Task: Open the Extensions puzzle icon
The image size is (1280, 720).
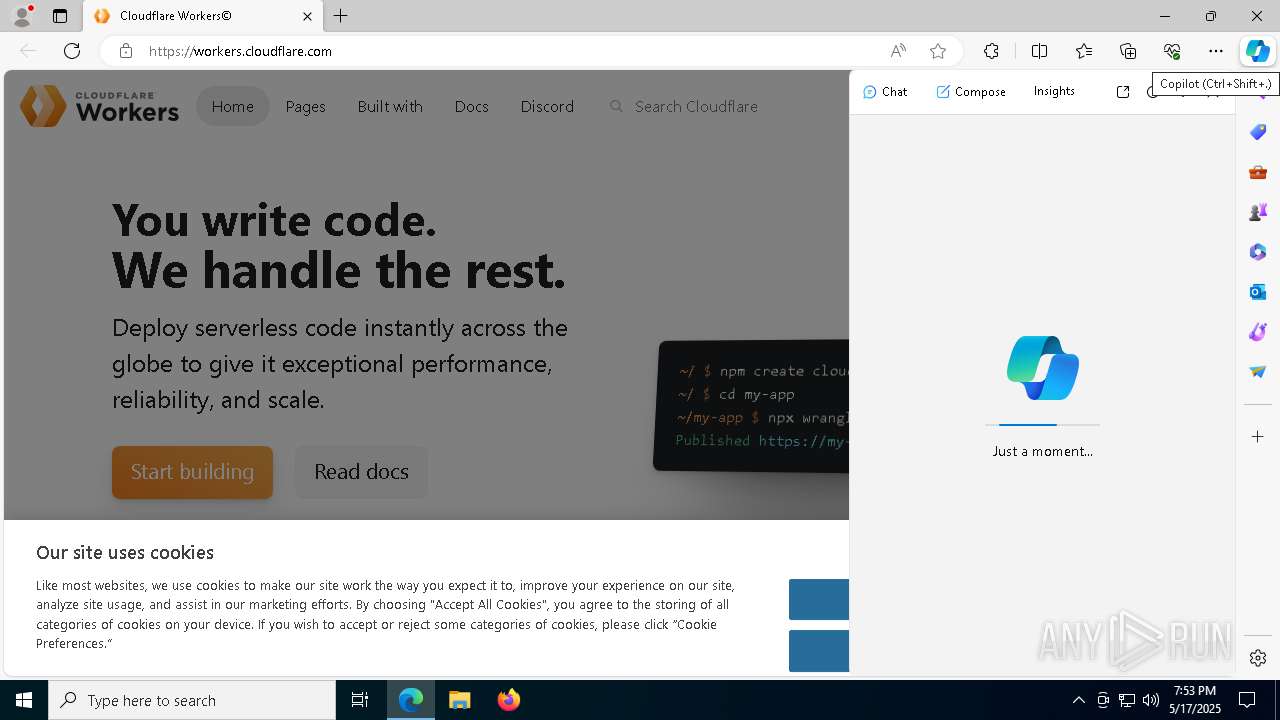Action: [x=991, y=51]
